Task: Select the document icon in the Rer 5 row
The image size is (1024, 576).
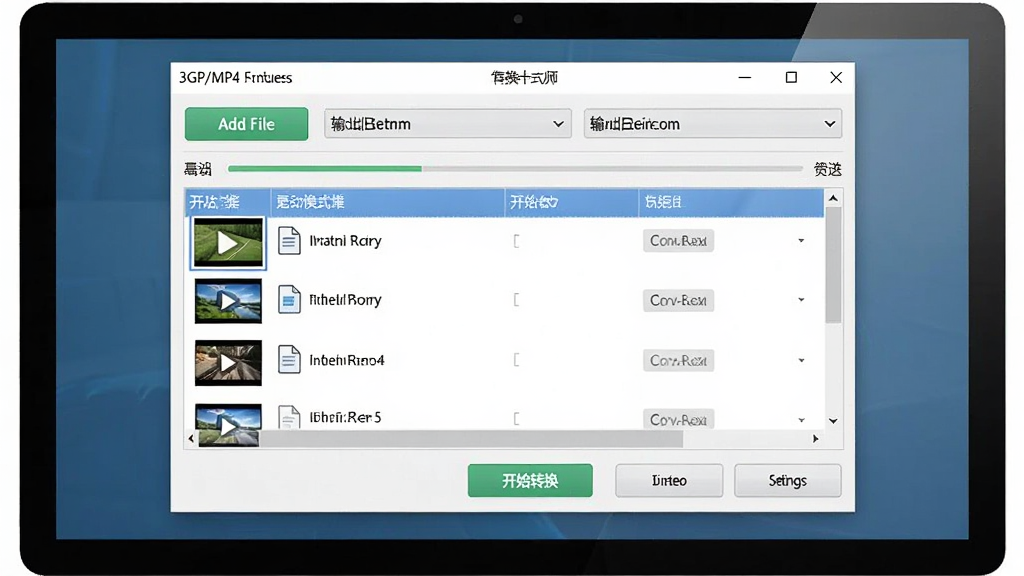Action: point(289,417)
